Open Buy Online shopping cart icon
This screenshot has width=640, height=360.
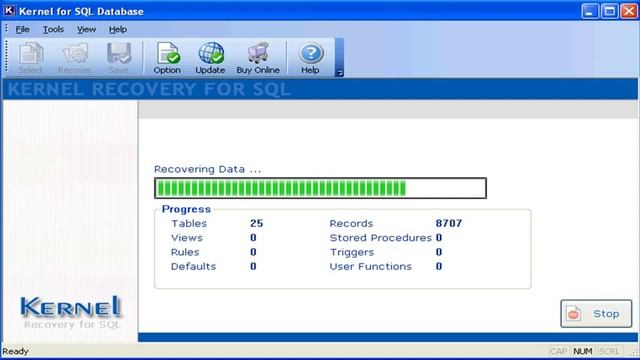[x=258, y=58]
